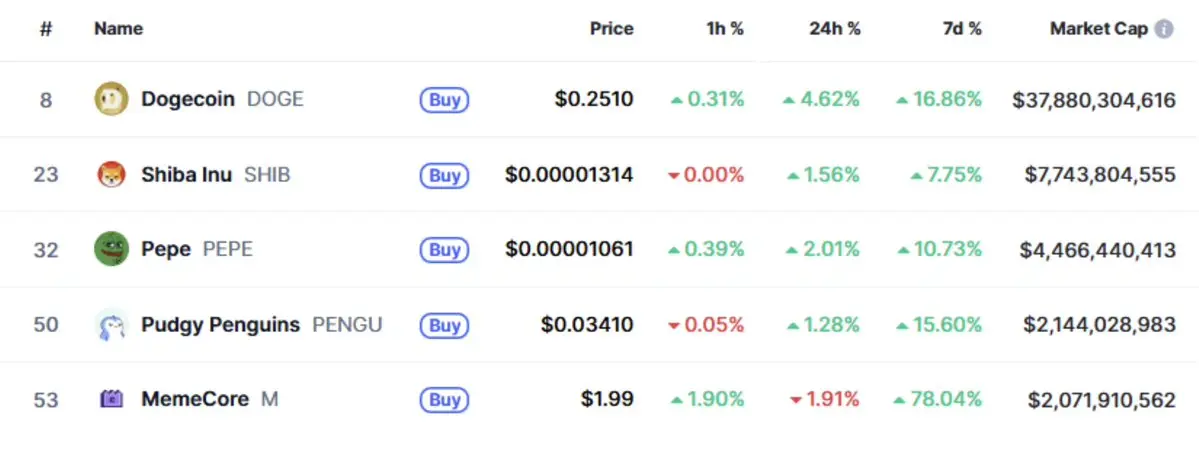Select Buy next to Pepe
Image resolution: width=1199 pixels, height=451 pixels.
tap(444, 250)
